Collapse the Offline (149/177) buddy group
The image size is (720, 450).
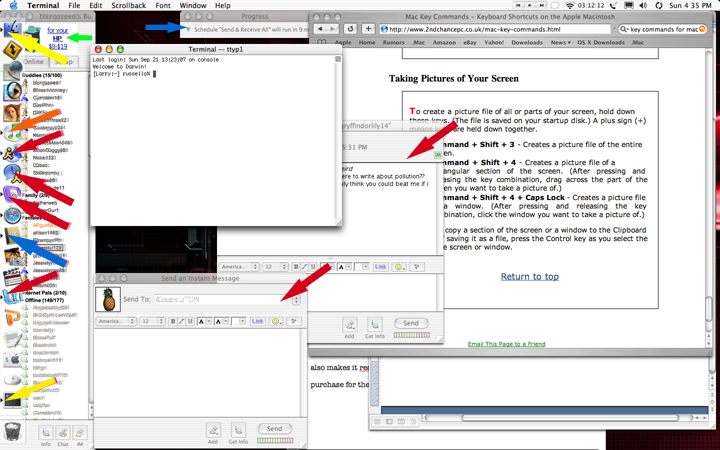pos(44,300)
